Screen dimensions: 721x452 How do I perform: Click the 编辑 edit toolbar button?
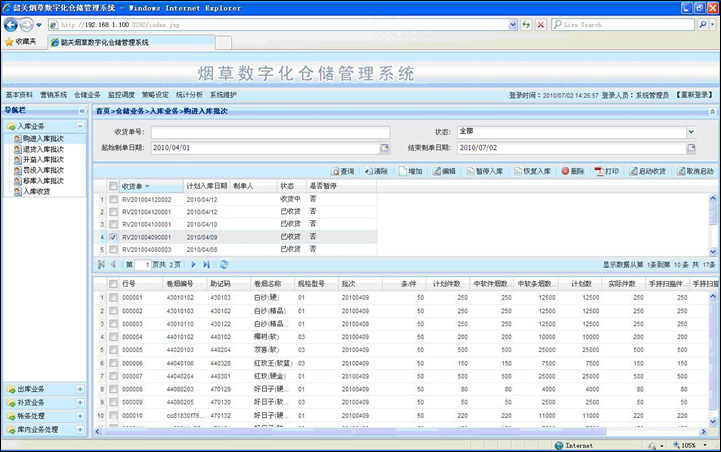pyautogui.click(x=444, y=172)
